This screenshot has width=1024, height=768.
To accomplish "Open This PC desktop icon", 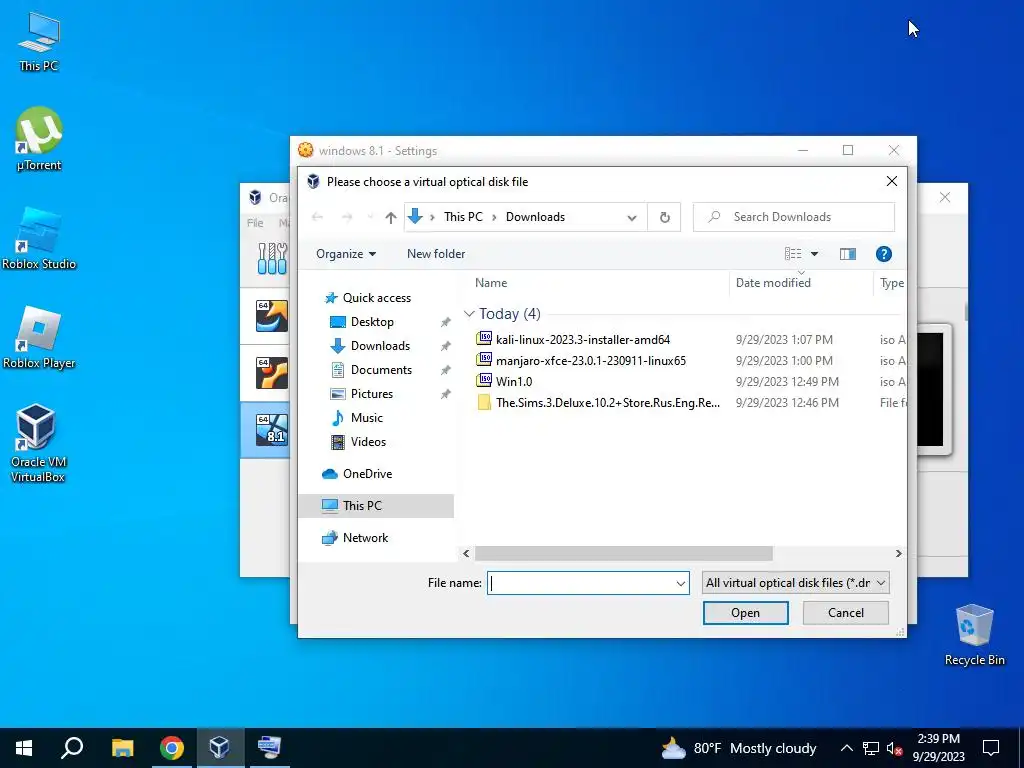I will click(x=39, y=42).
